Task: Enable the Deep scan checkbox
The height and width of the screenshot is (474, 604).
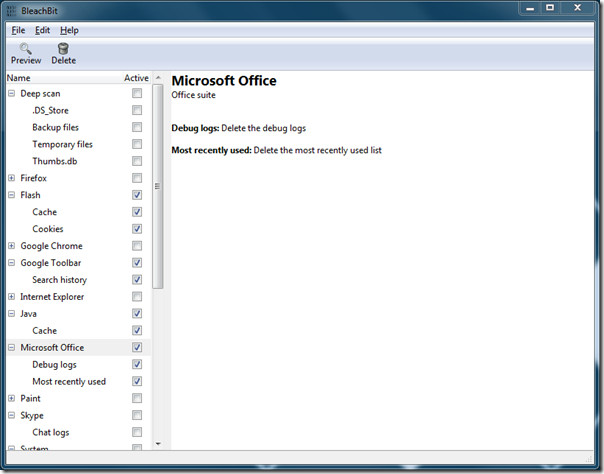Action: [x=137, y=94]
